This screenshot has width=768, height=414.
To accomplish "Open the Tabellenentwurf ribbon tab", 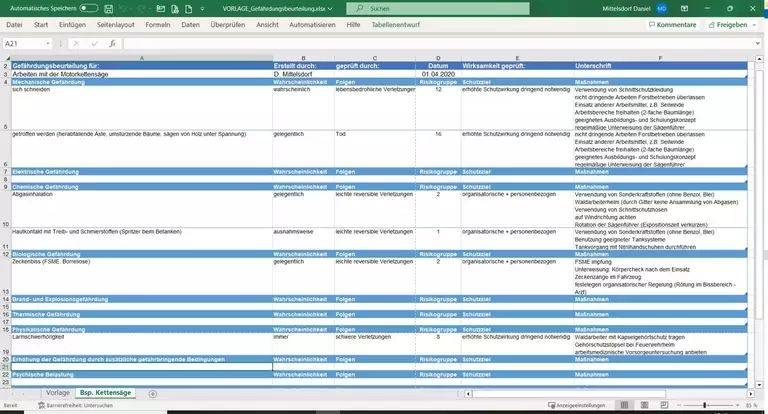I will (x=396, y=24).
